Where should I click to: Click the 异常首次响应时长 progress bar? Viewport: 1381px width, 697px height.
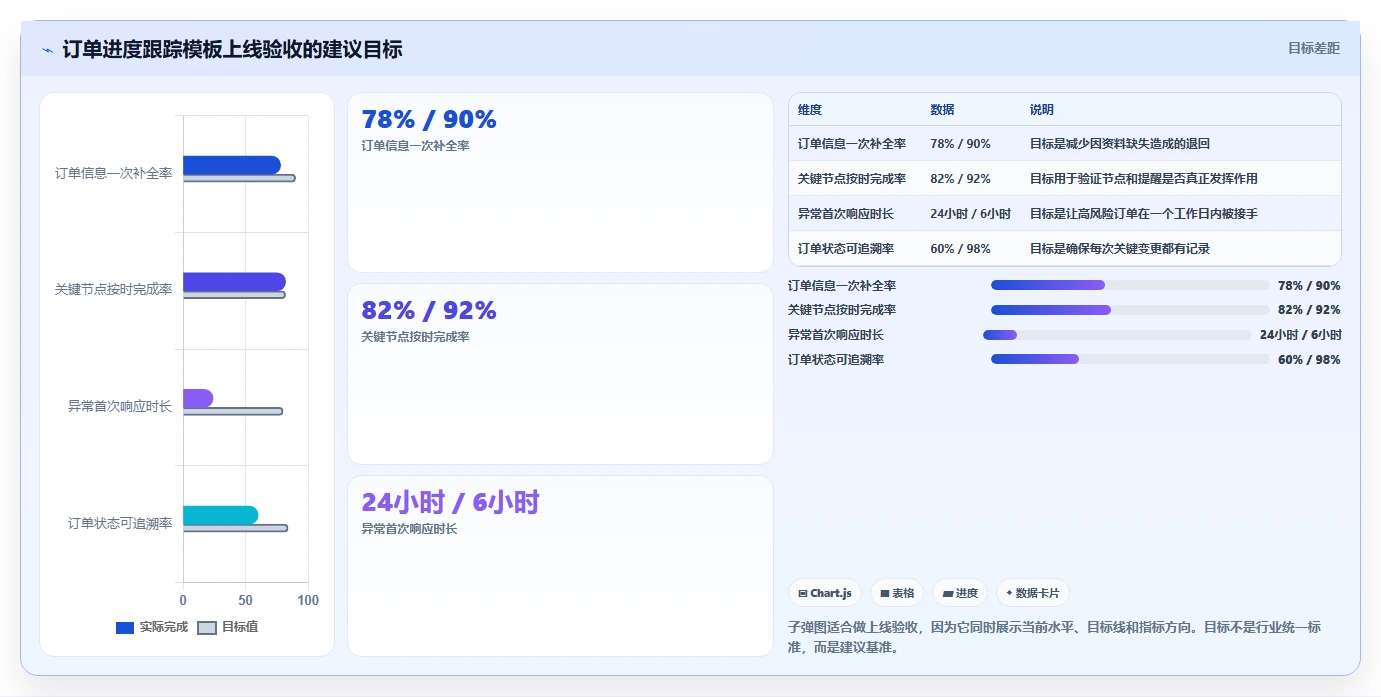point(1117,335)
